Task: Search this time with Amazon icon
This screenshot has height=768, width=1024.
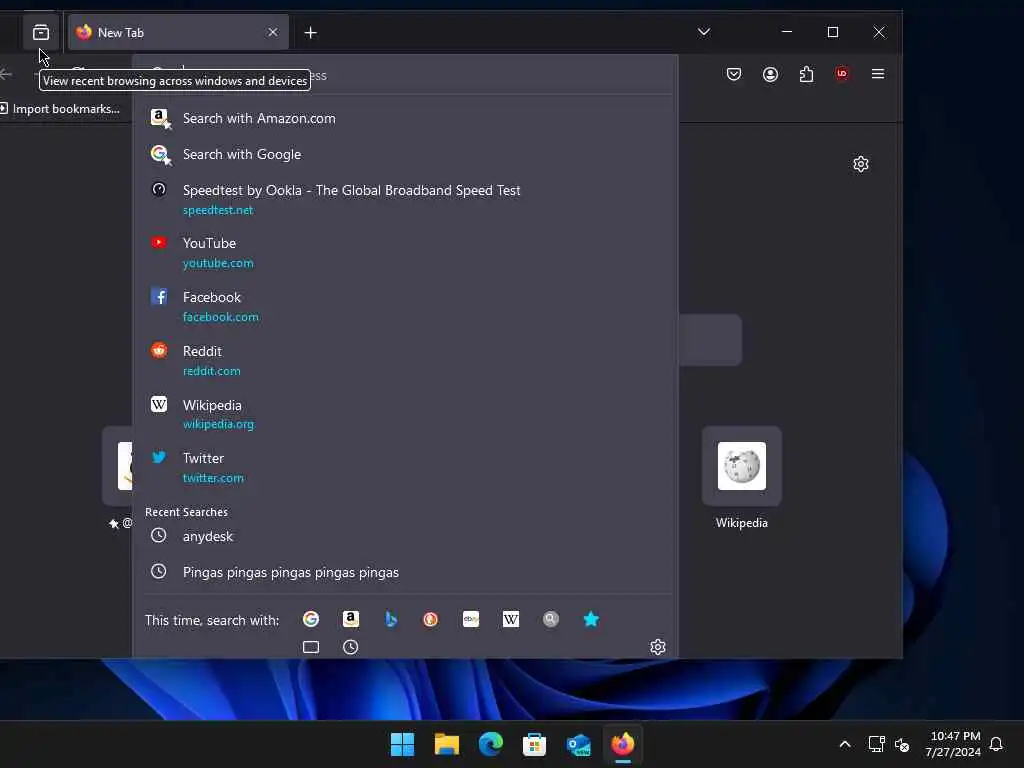Action: [x=351, y=619]
